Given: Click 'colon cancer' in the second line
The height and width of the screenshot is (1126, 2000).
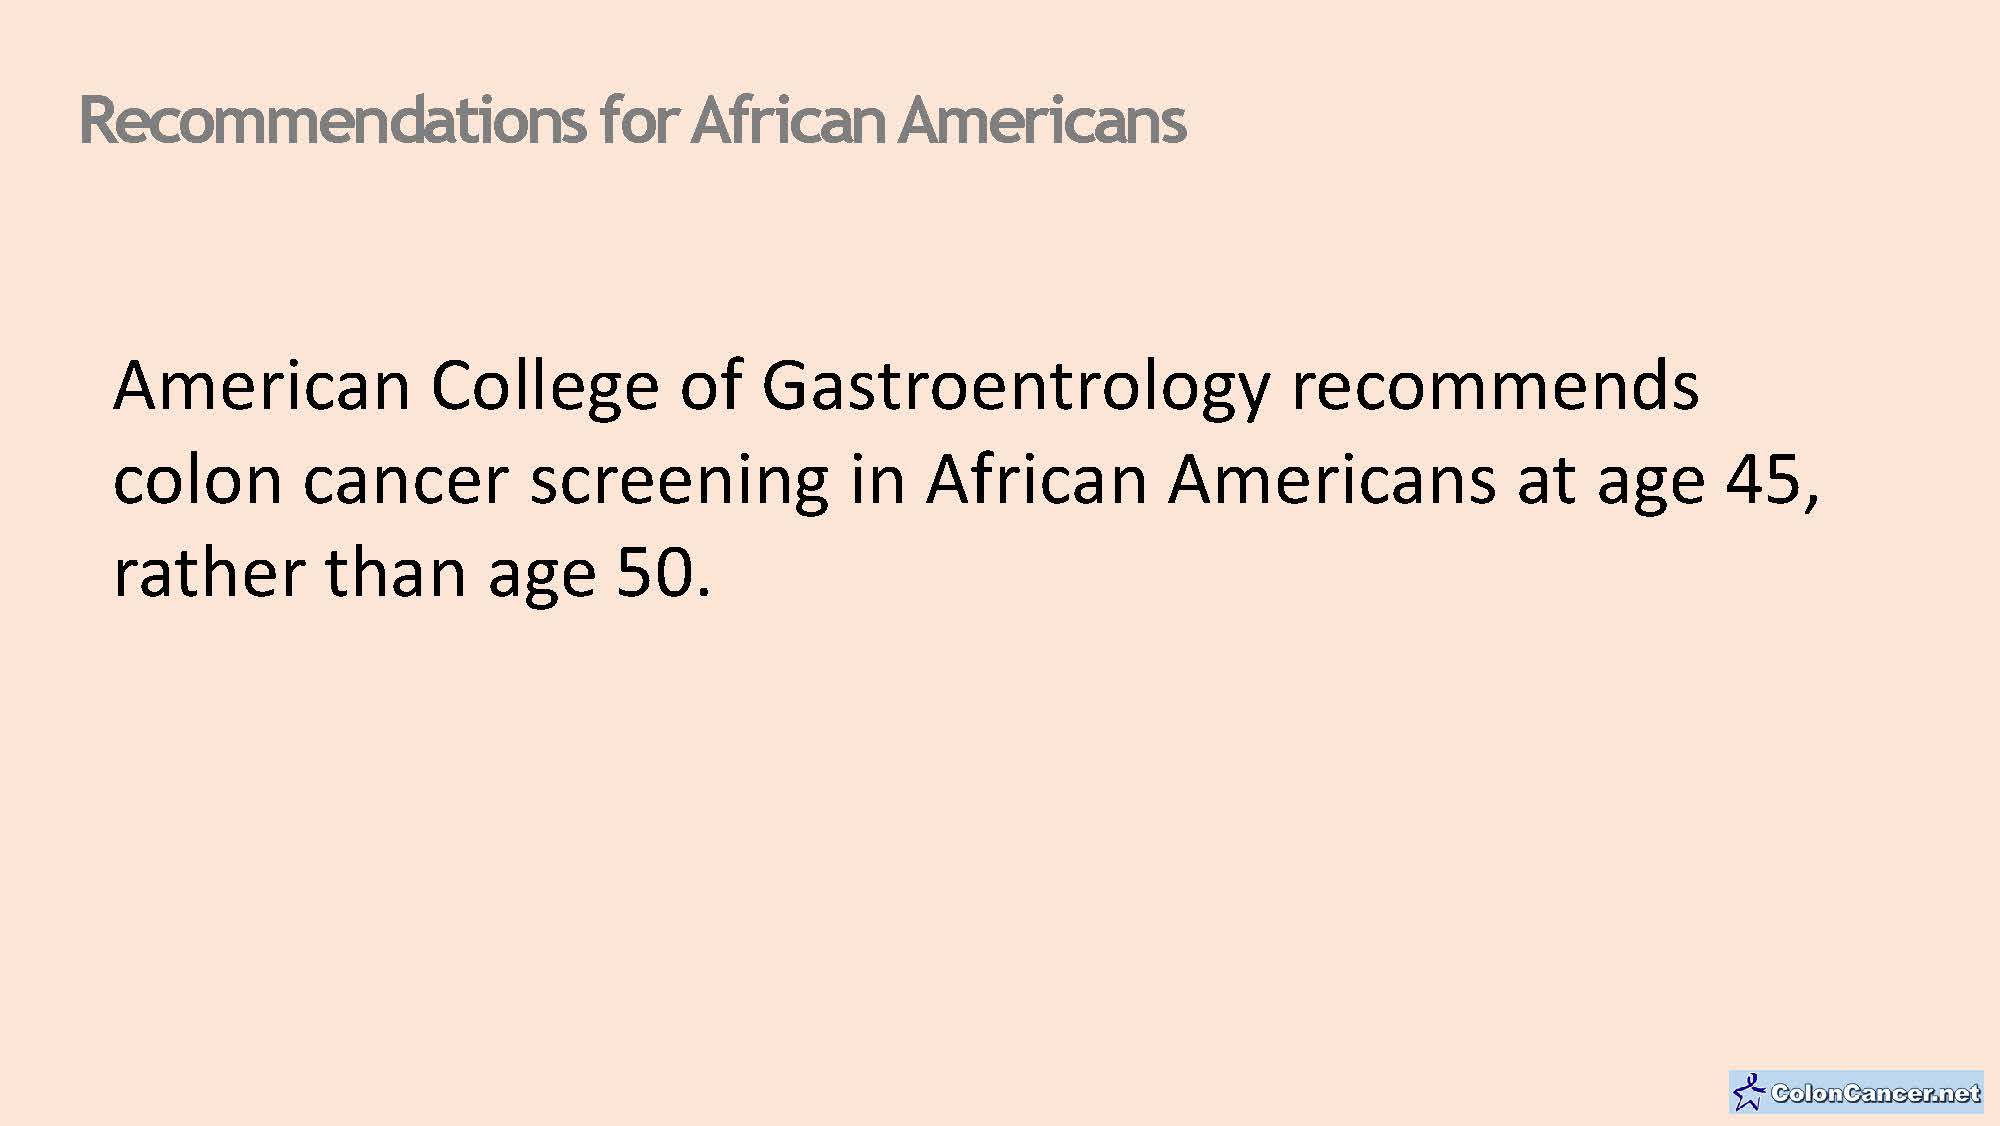Looking at the screenshot, I should [311, 480].
